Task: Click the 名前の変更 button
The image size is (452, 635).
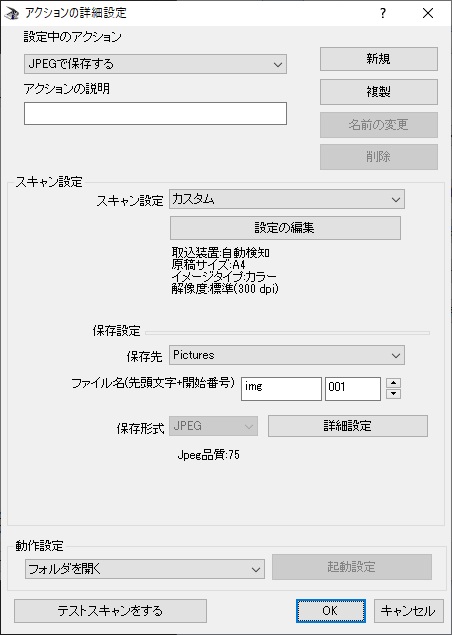Action: 379,124
